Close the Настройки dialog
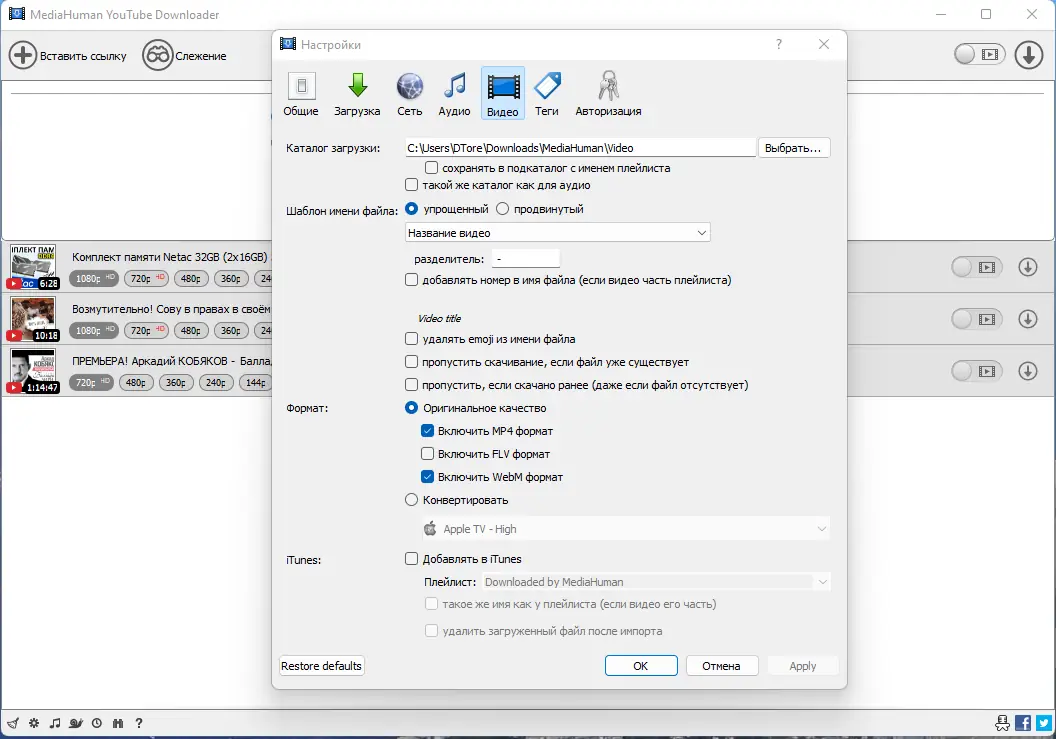Screen dimensions: 1056x739 824,44
